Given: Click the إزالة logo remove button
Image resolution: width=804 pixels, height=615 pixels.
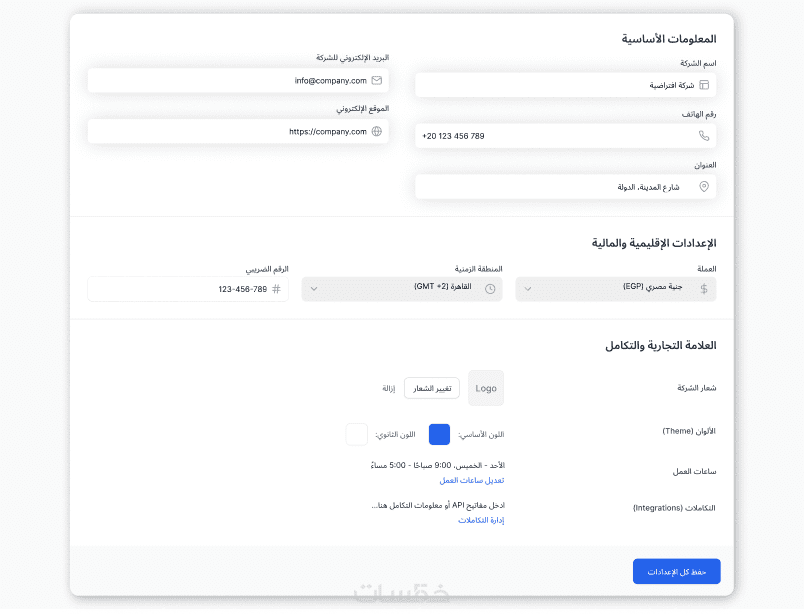Looking at the screenshot, I should (x=389, y=388).
